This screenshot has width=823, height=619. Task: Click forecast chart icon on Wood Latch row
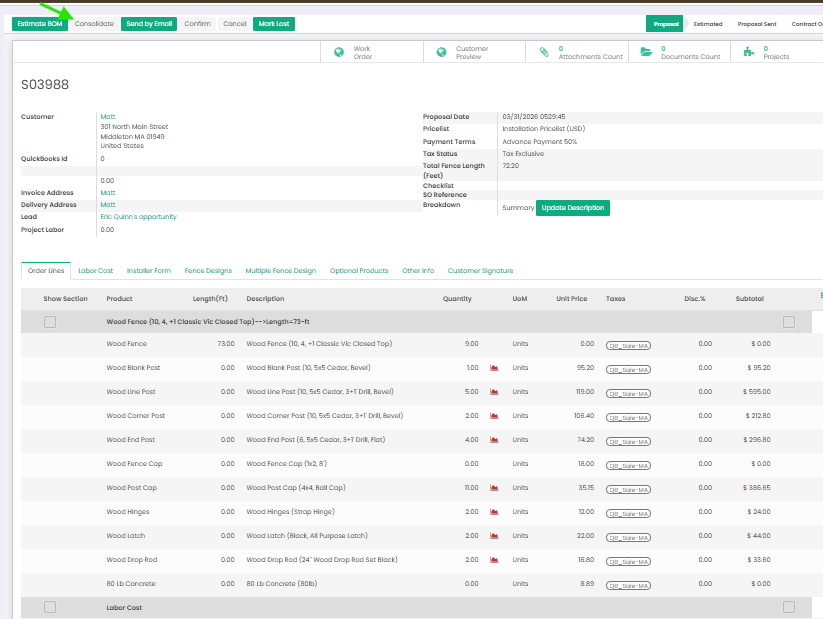494,536
